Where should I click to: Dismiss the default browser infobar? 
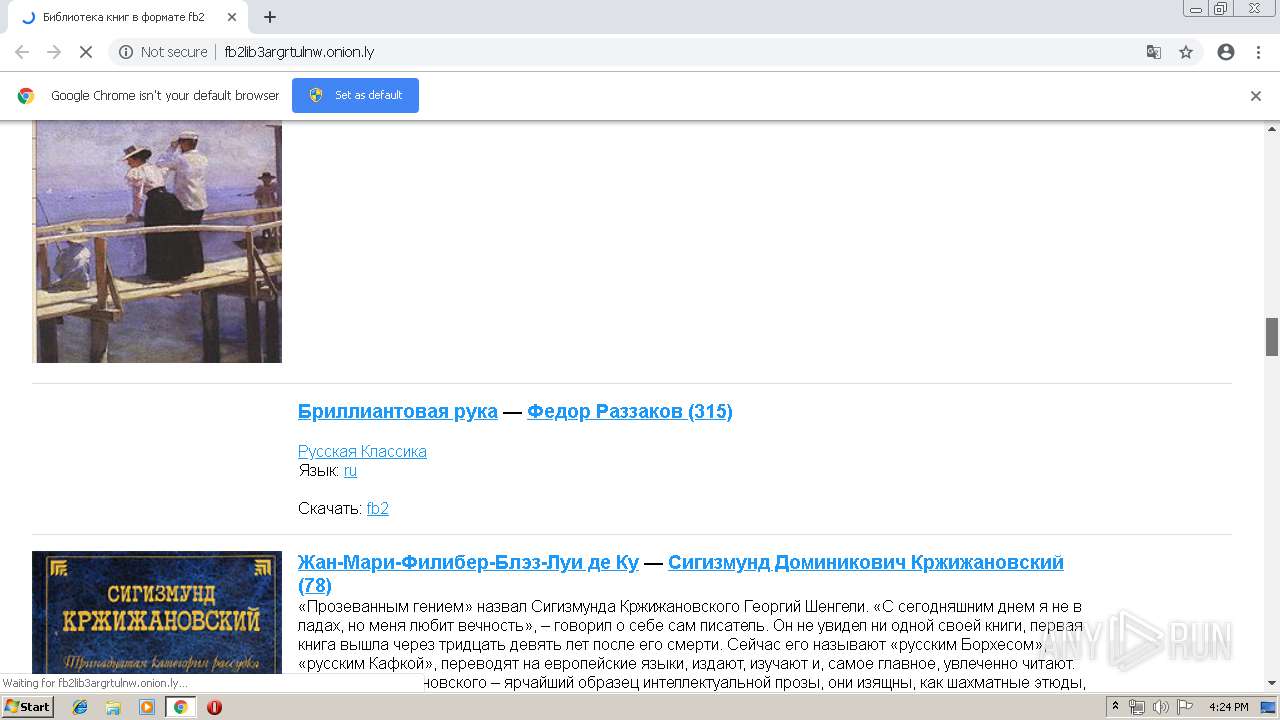(1256, 96)
